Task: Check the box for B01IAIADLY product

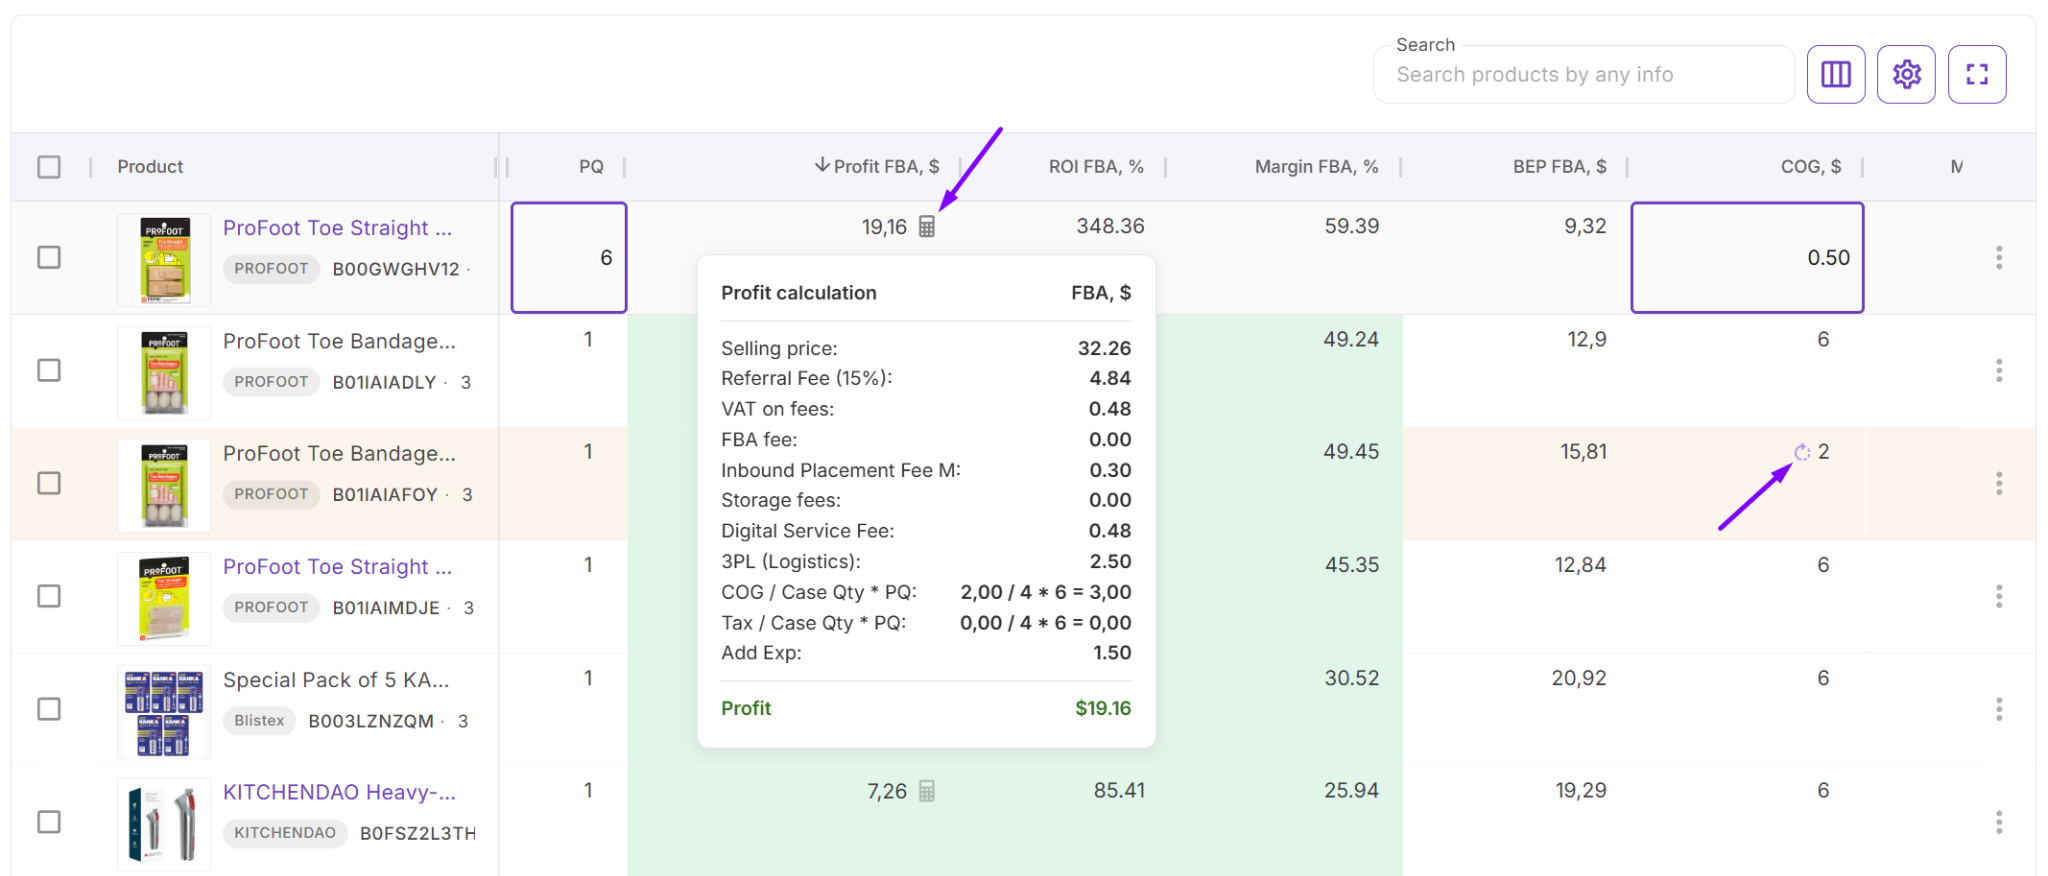Action: tap(49, 370)
